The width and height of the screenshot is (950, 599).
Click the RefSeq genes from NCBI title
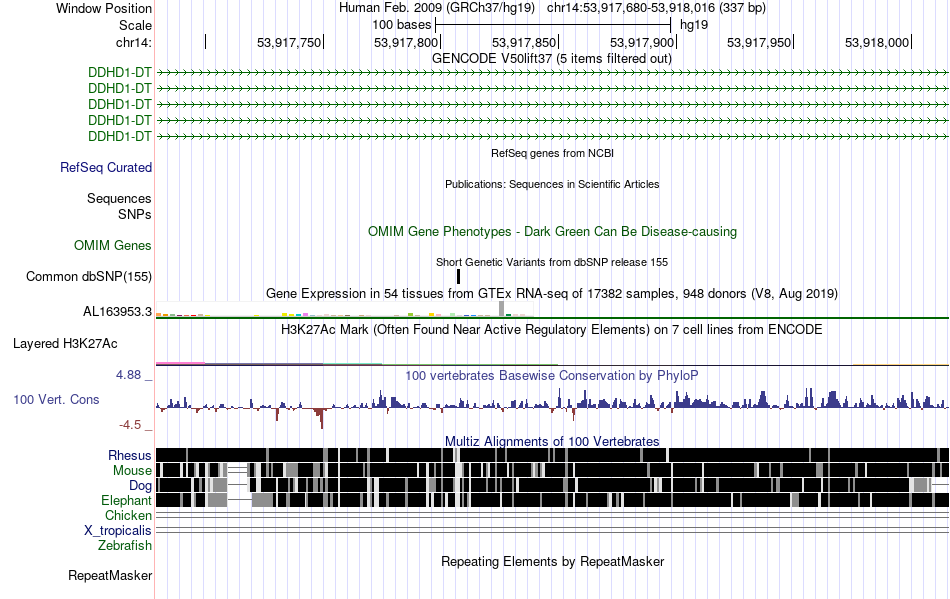(552, 153)
